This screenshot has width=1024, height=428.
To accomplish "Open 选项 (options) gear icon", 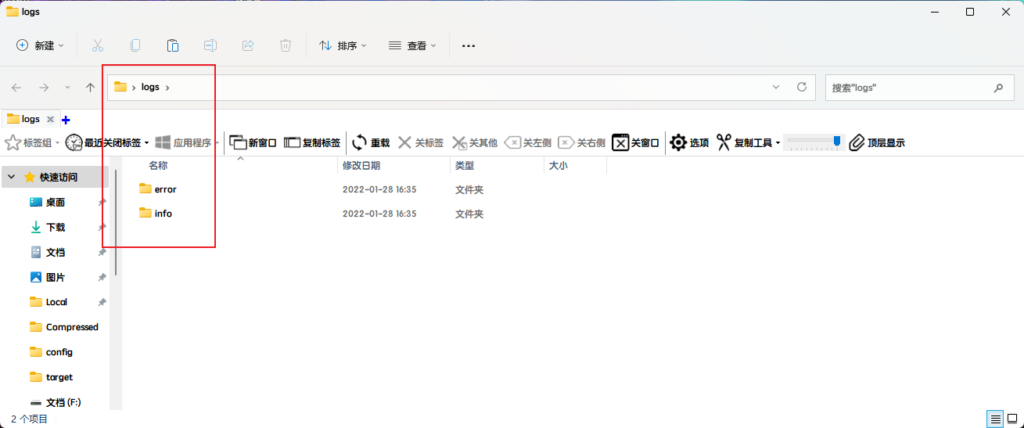I will coord(678,143).
